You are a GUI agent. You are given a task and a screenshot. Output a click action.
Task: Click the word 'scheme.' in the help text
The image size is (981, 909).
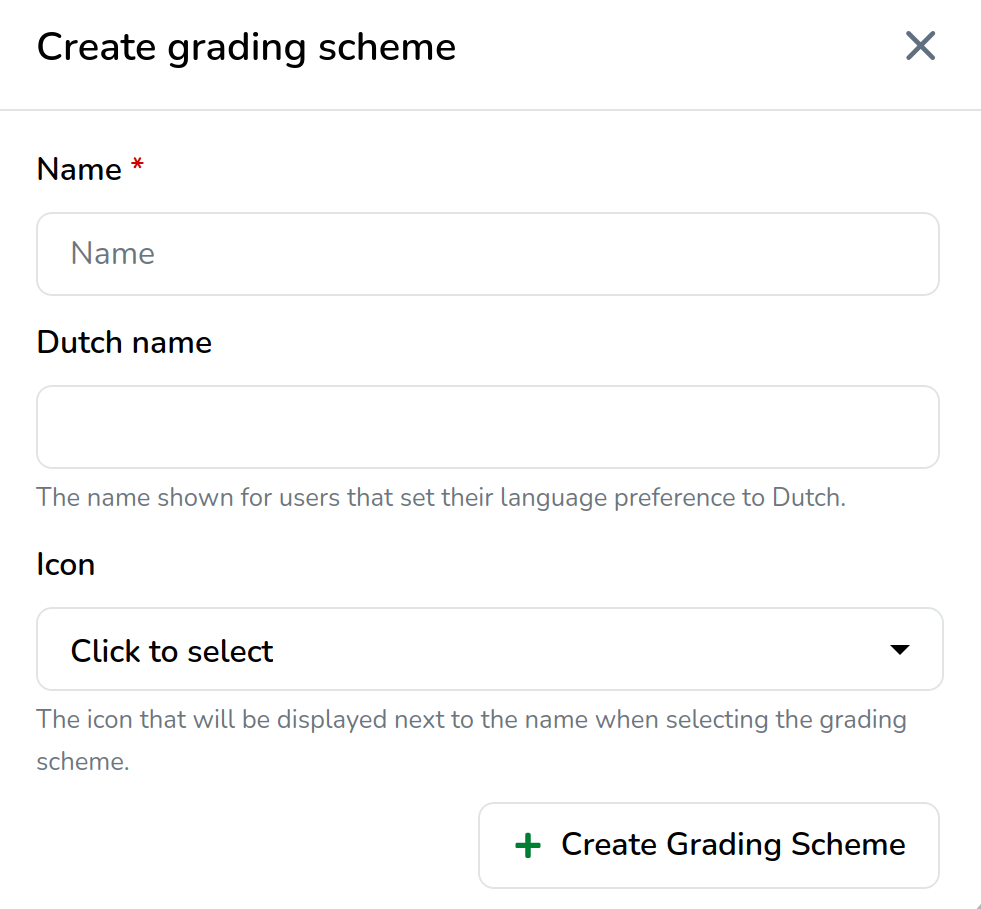point(83,762)
